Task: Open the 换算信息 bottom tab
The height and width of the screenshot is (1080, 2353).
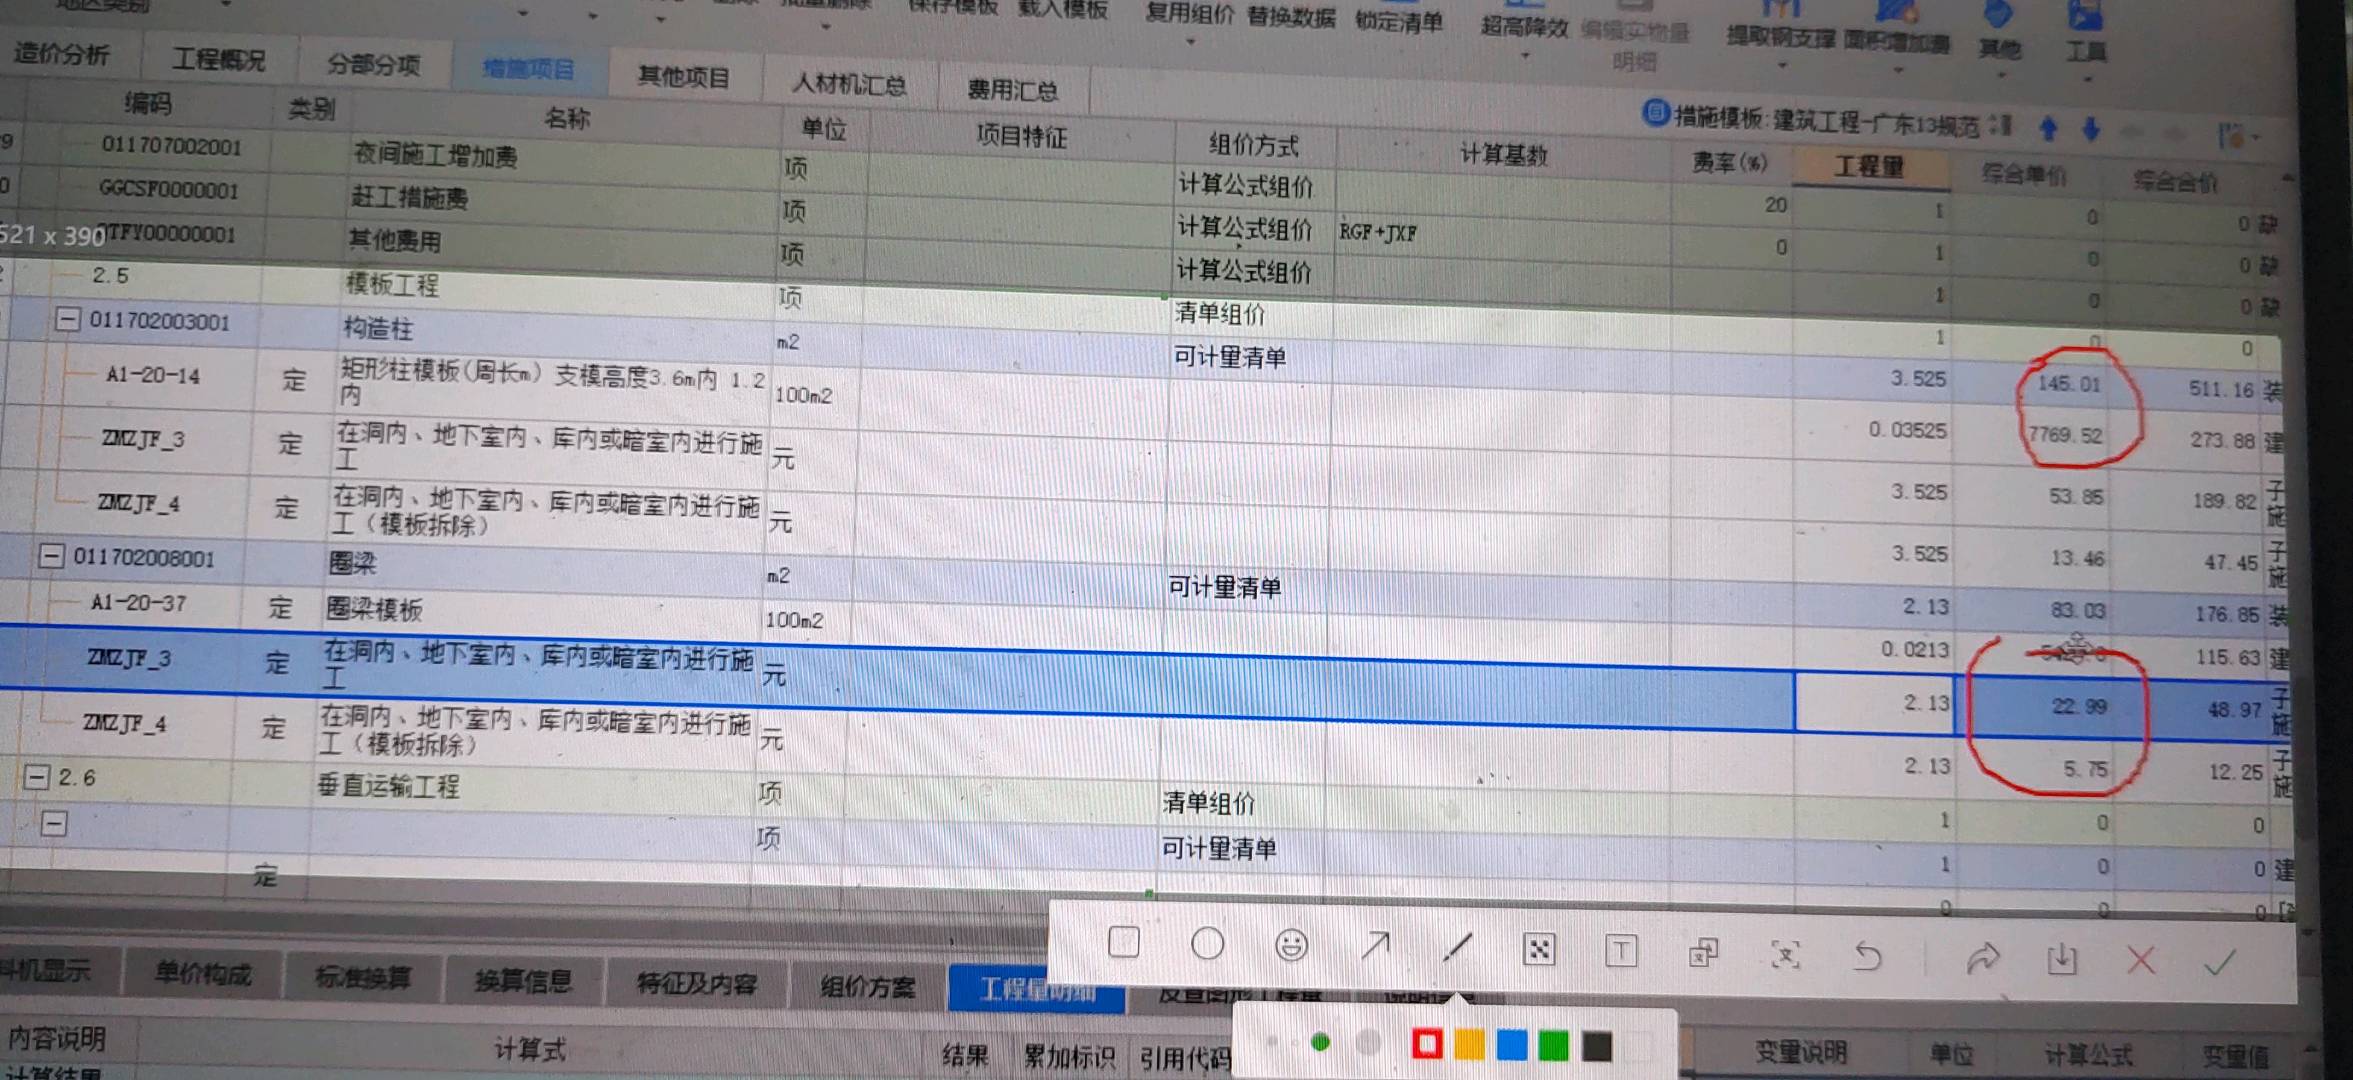Action: pos(523,980)
